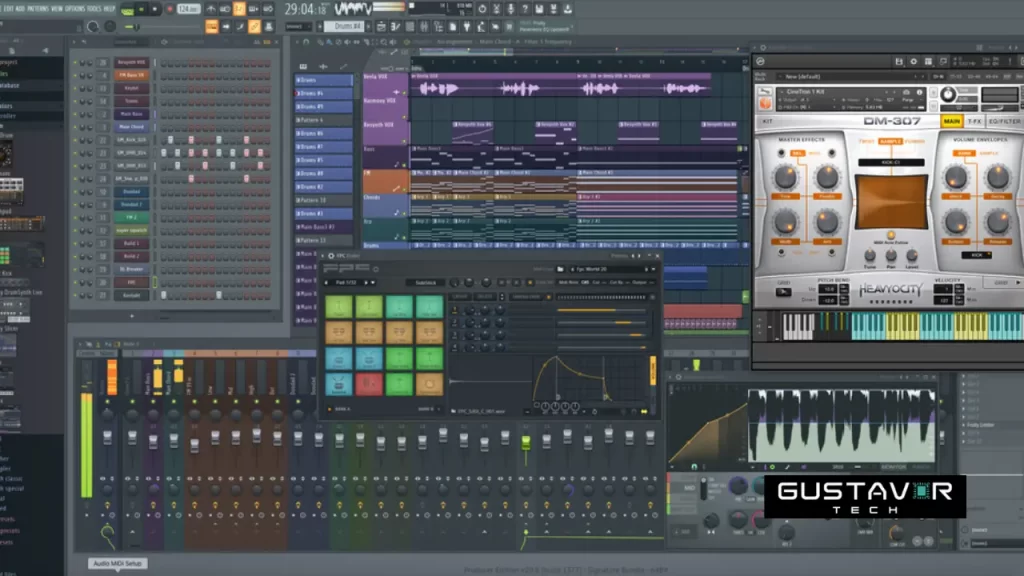Viewport: 1024px width, 576px height.
Task: Open the PATTERNS menu
Action: pos(38,9)
